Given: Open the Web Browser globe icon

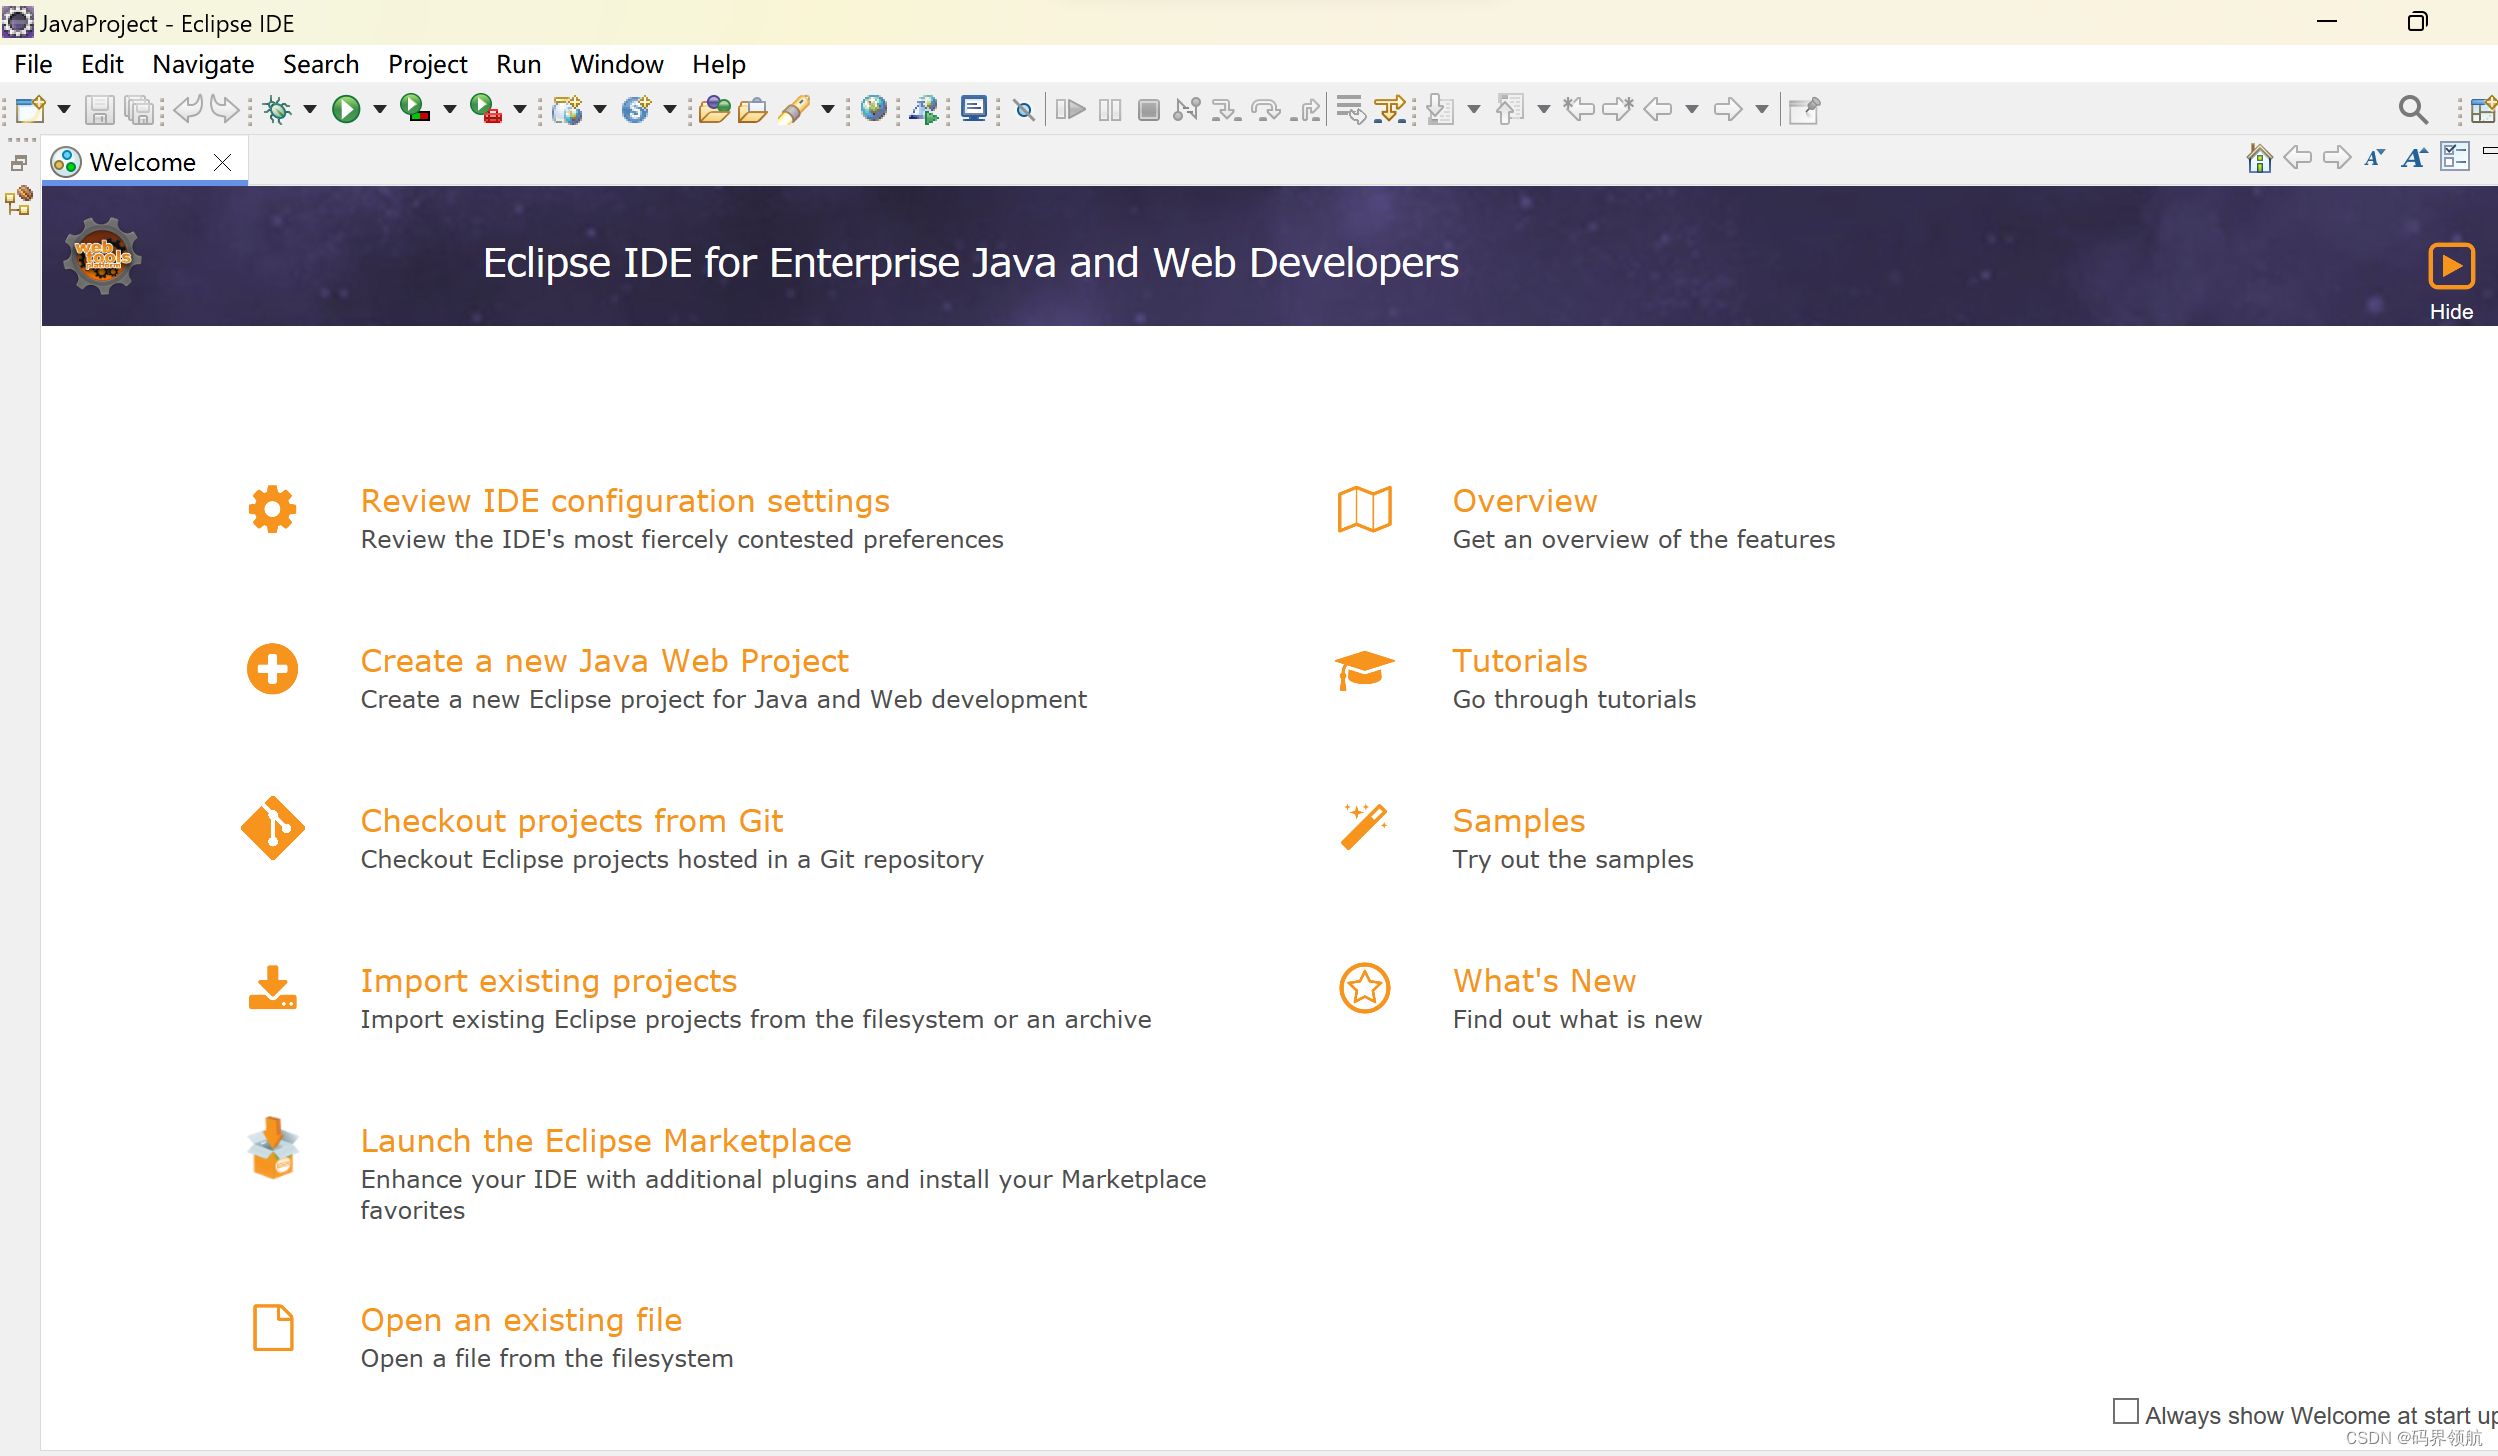Looking at the screenshot, I should click(873, 108).
